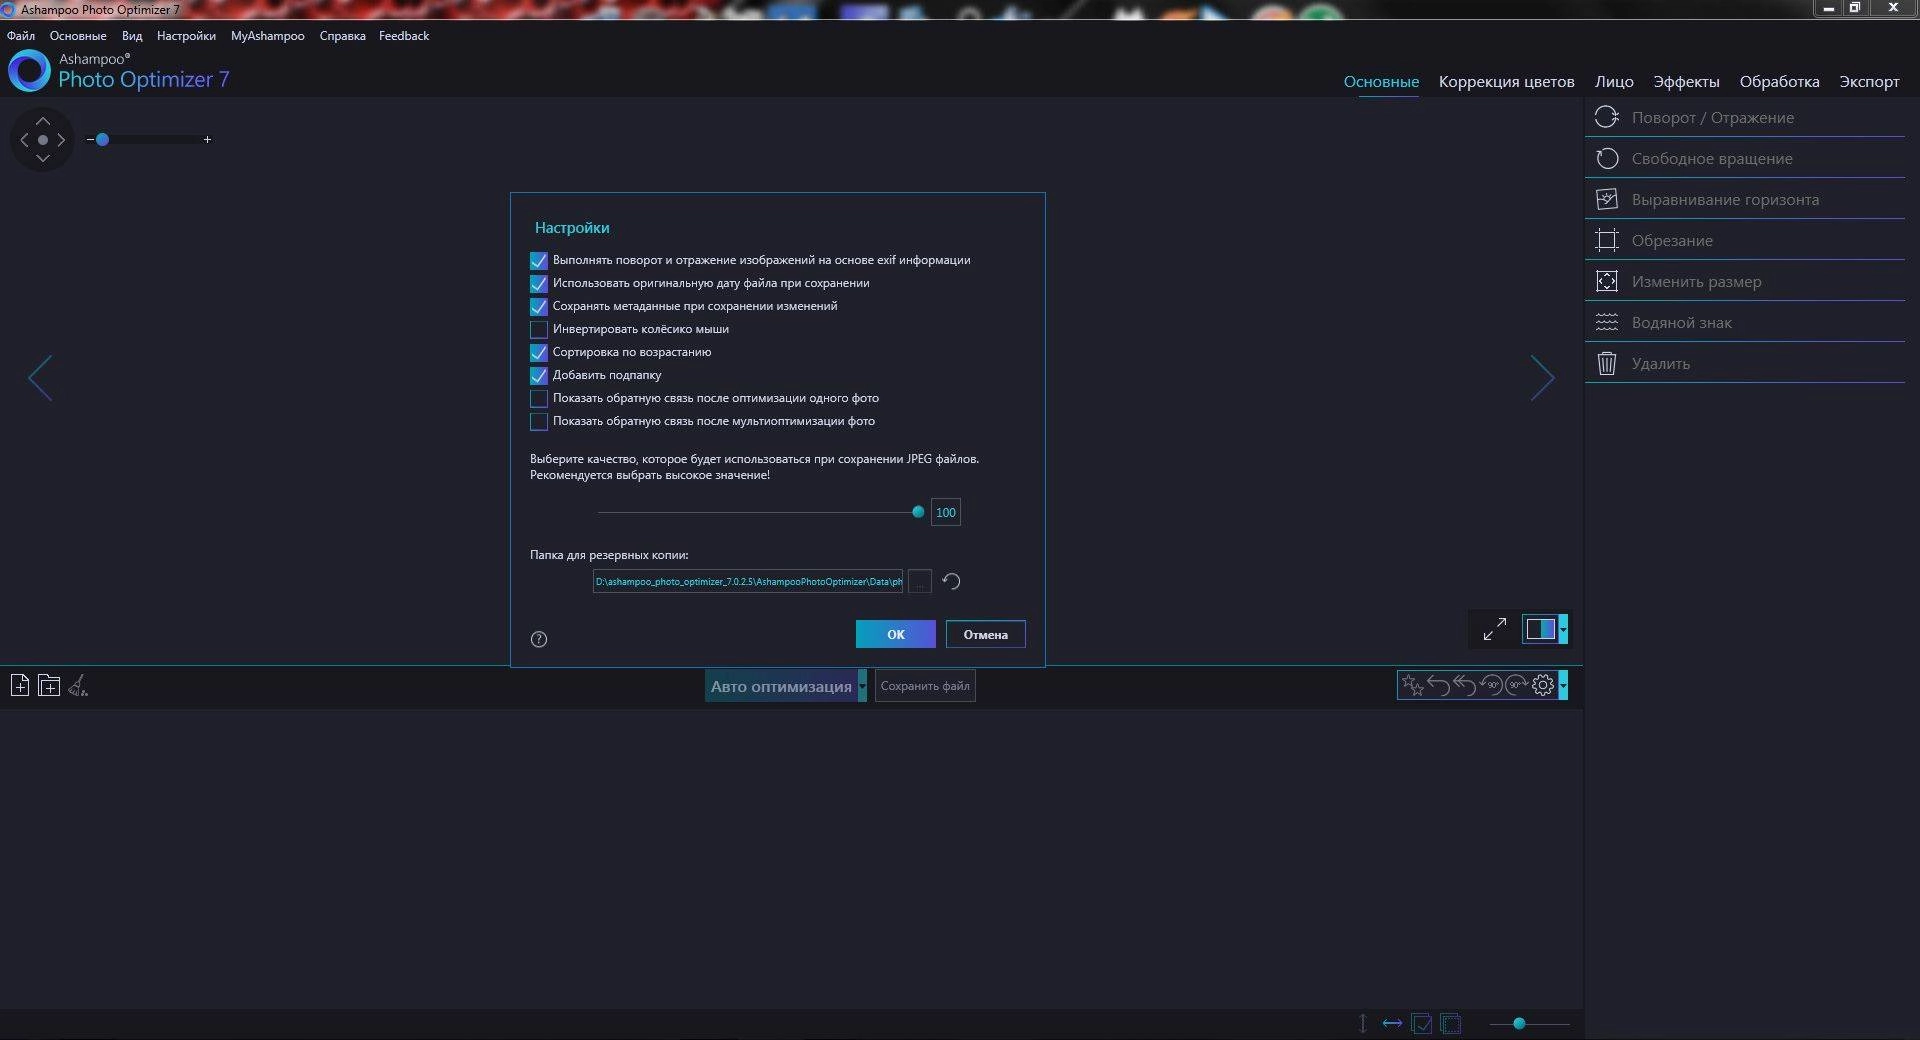The image size is (1920, 1040).
Task: Click the add file icon in the bottom toolbar
Action: tap(19, 685)
